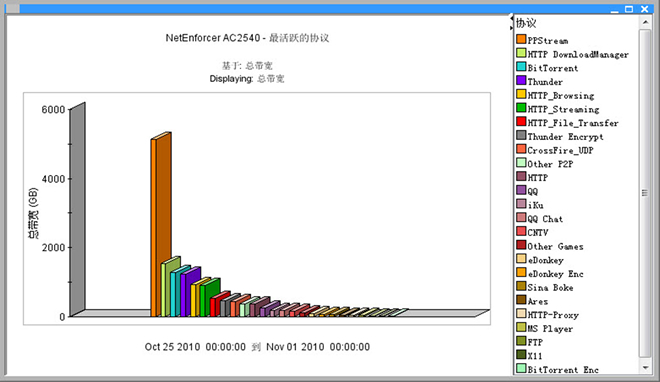Click the red HTTP_File_Transfer legend swatch
The width and height of the screenshot is (660, 382).
[x=521, y=122]
